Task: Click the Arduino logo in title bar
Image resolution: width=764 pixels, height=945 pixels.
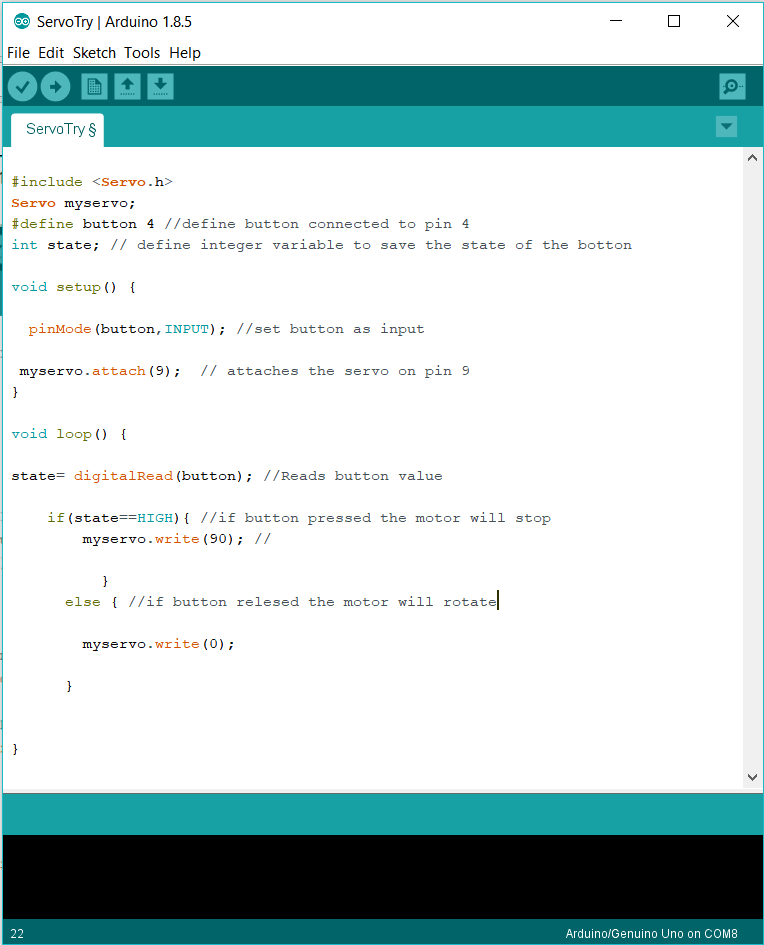Action: click(x=22, y=22)
